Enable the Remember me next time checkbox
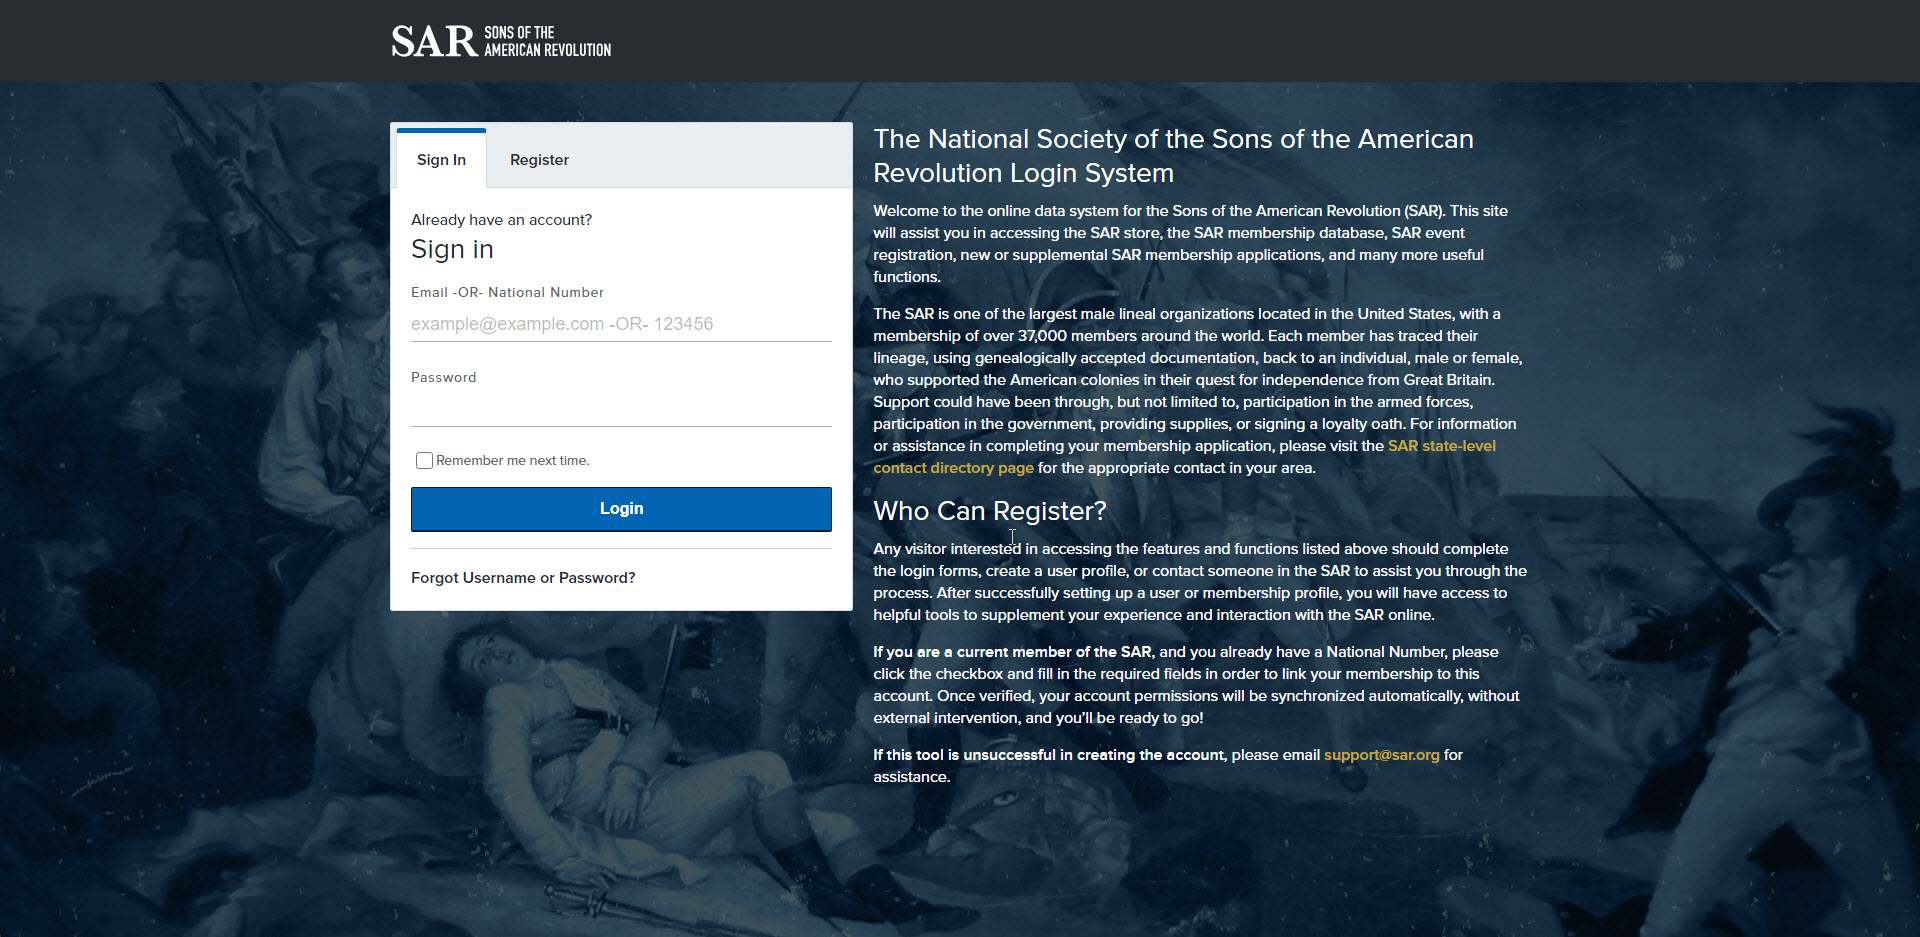The image size is (1920, 937). tap(424, 460)
